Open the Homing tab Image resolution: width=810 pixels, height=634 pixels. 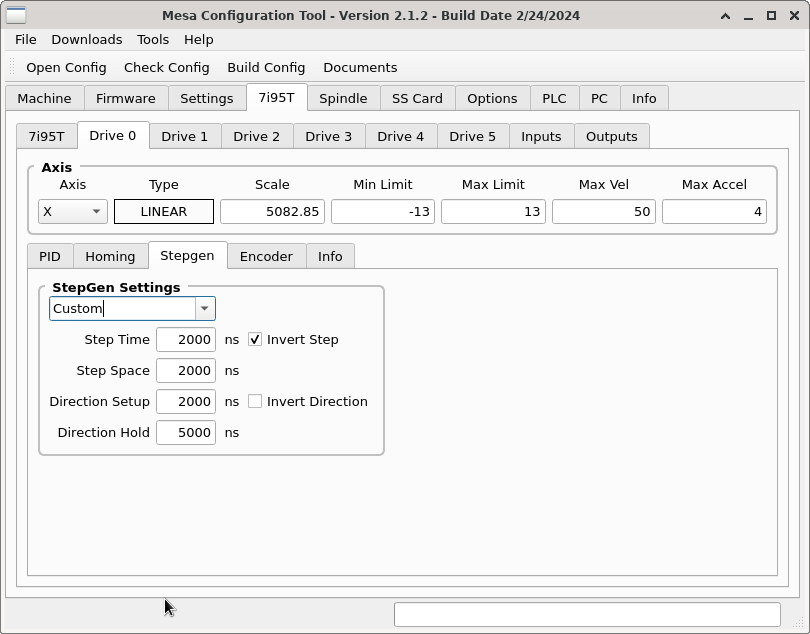point(110,256)
